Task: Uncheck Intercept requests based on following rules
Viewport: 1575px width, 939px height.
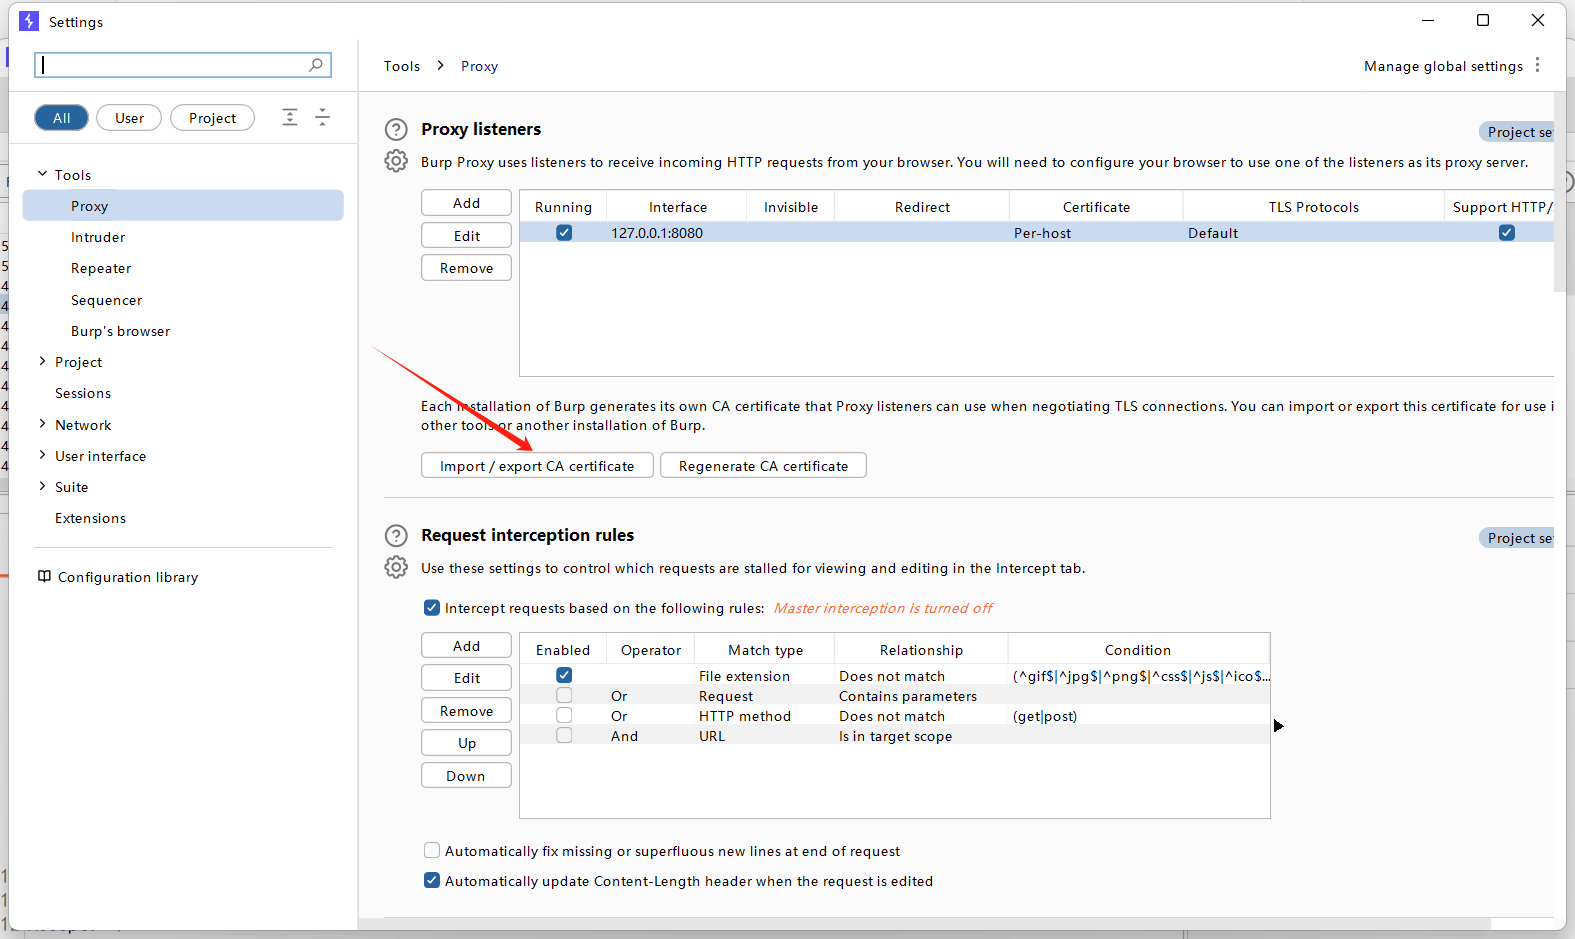Action: click(x=432, y=607)
